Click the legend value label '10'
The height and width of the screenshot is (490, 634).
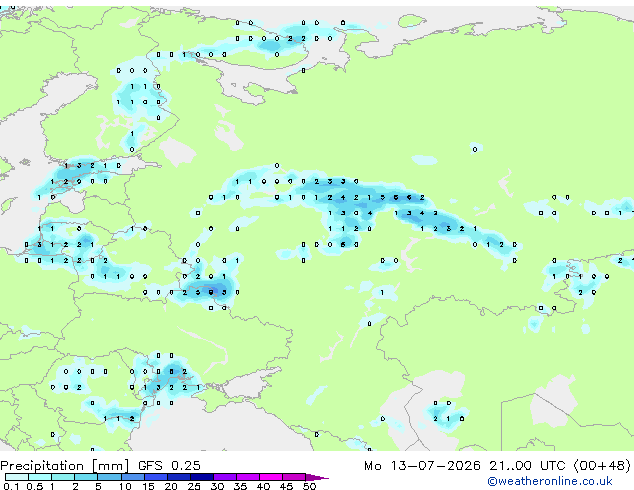click(x=125, y=486)
